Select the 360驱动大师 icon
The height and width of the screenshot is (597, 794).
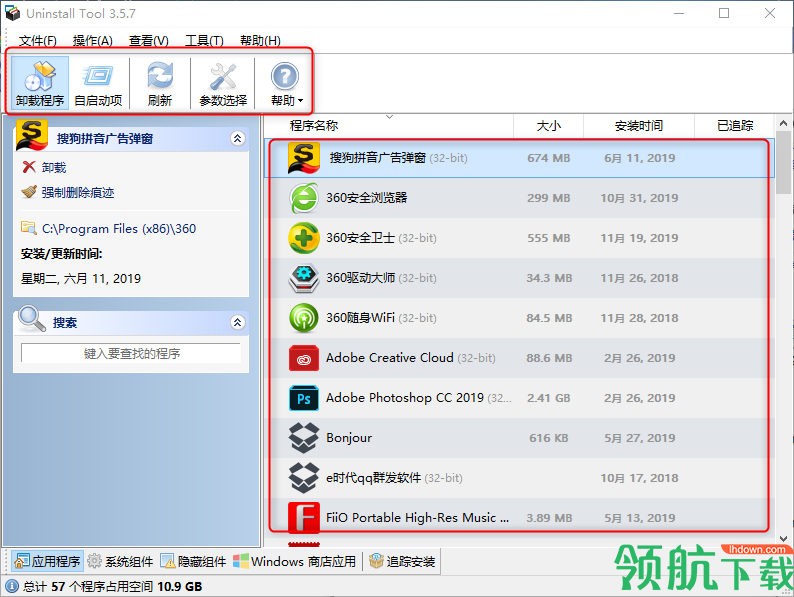(304, 278)
